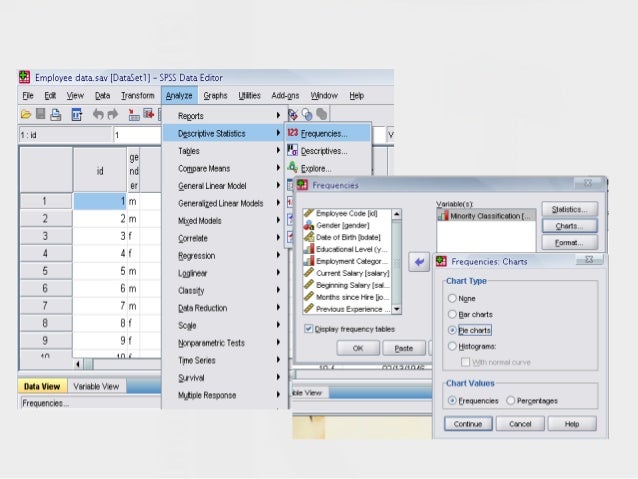Click the Previous Experience ruler icon
638x479 pixels.
tap(309, 309)
